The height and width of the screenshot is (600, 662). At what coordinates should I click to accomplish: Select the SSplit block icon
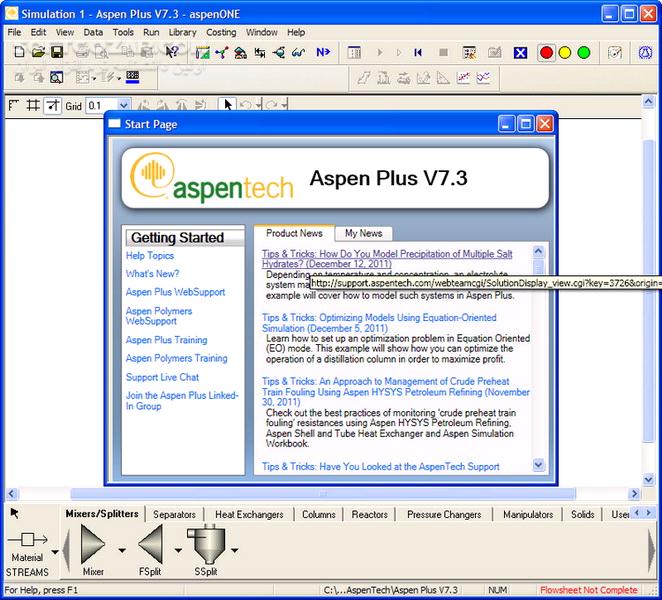click(x=206, y=543)
